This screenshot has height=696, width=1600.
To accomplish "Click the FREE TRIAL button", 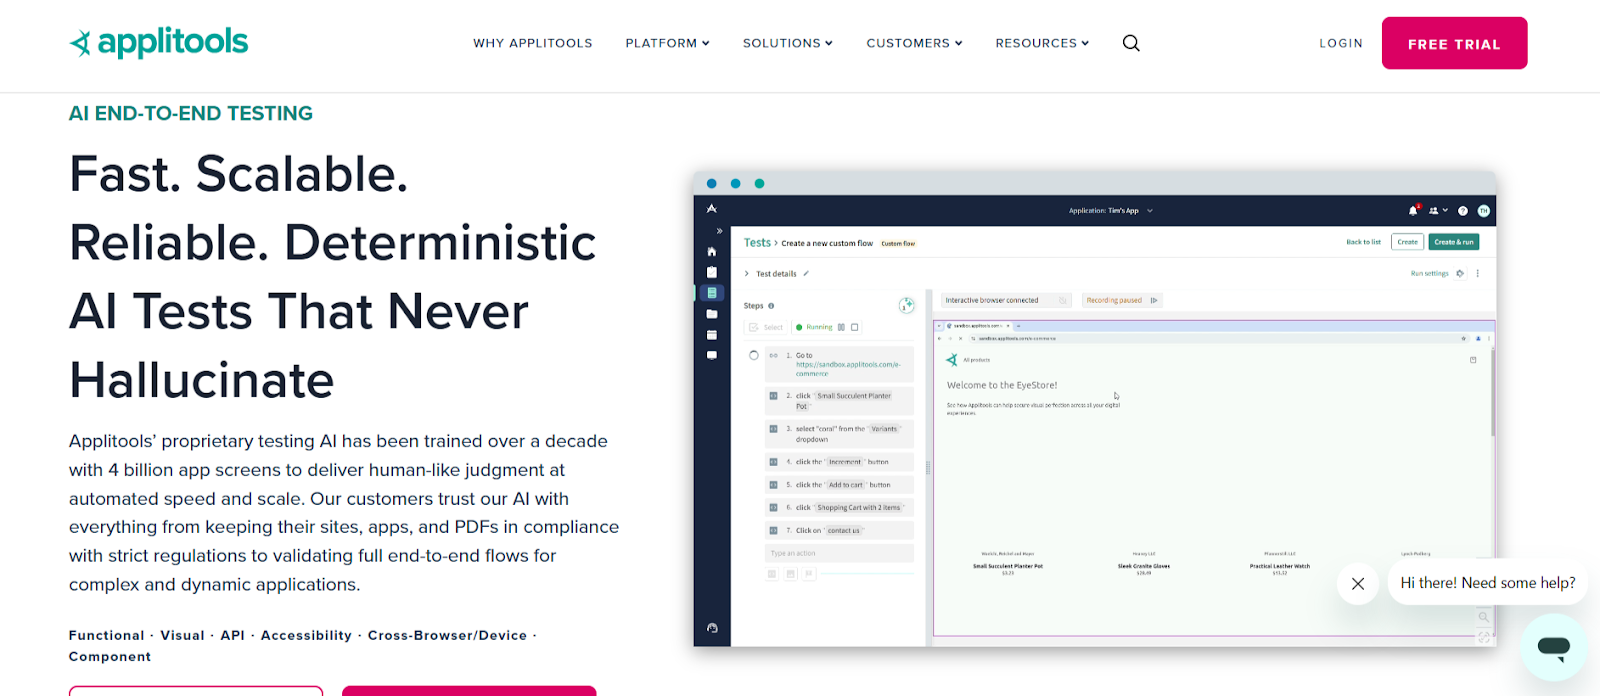I will (1454, 43).
